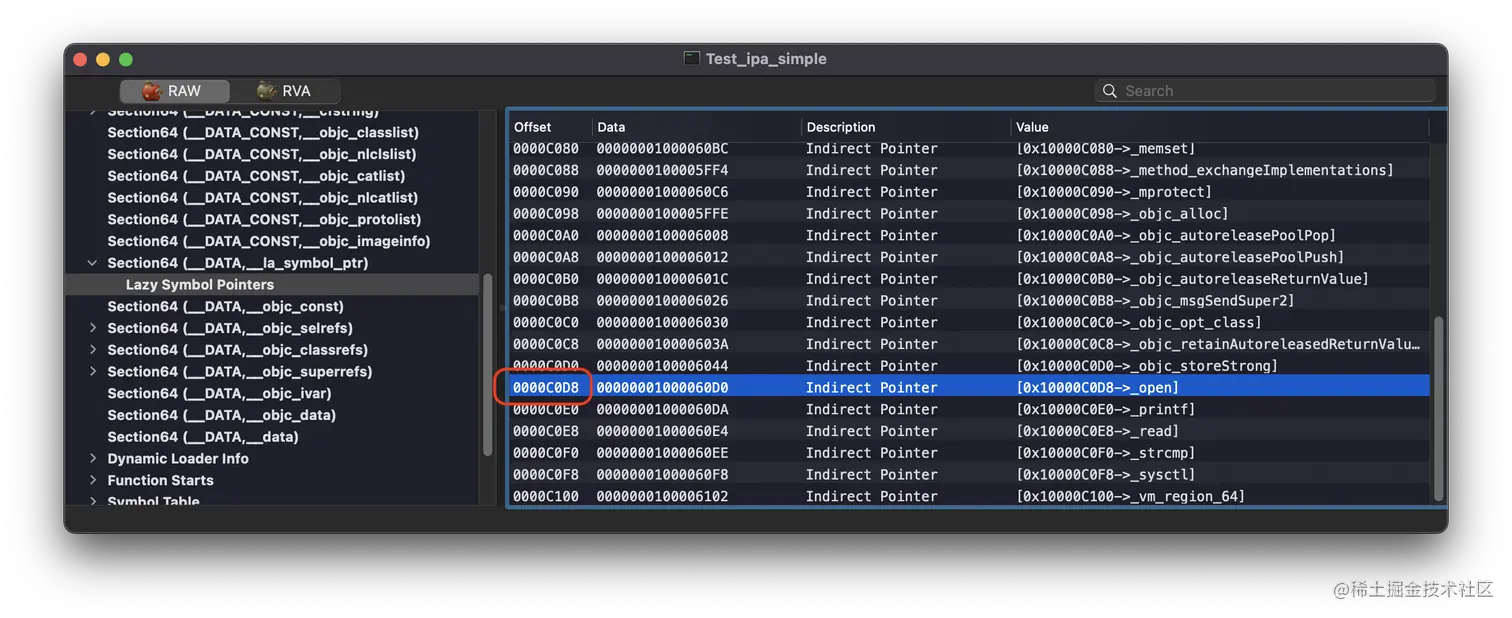This screenshot has height=618, width=1512.
Task: Click value [0x10000C0E0->_printf]
Action: click(x=1105, y=410)
